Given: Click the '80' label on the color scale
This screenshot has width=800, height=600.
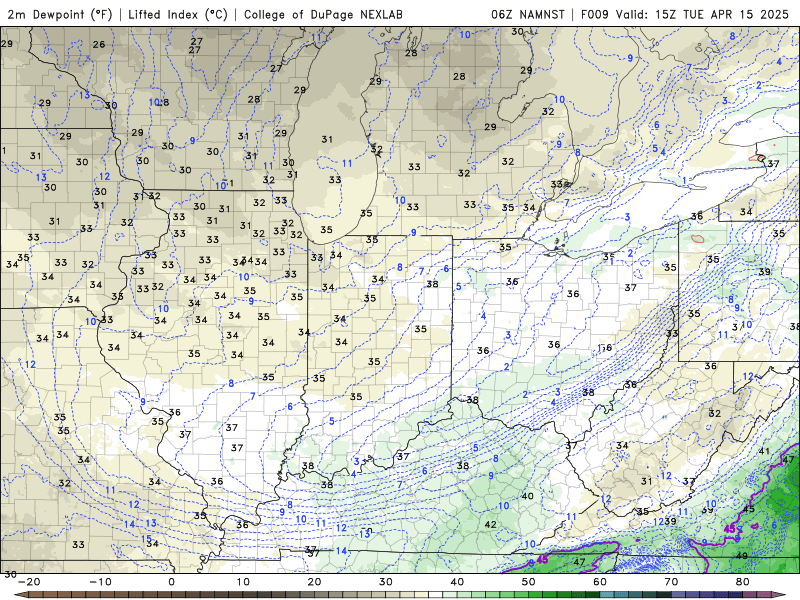Looking at the screenshot, I should [743, 582].
